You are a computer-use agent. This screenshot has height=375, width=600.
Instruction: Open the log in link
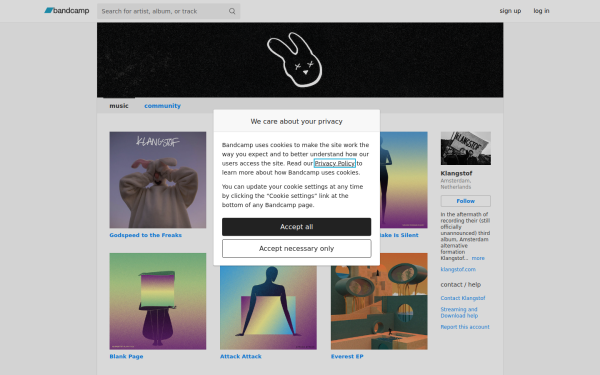click(541, 11)
